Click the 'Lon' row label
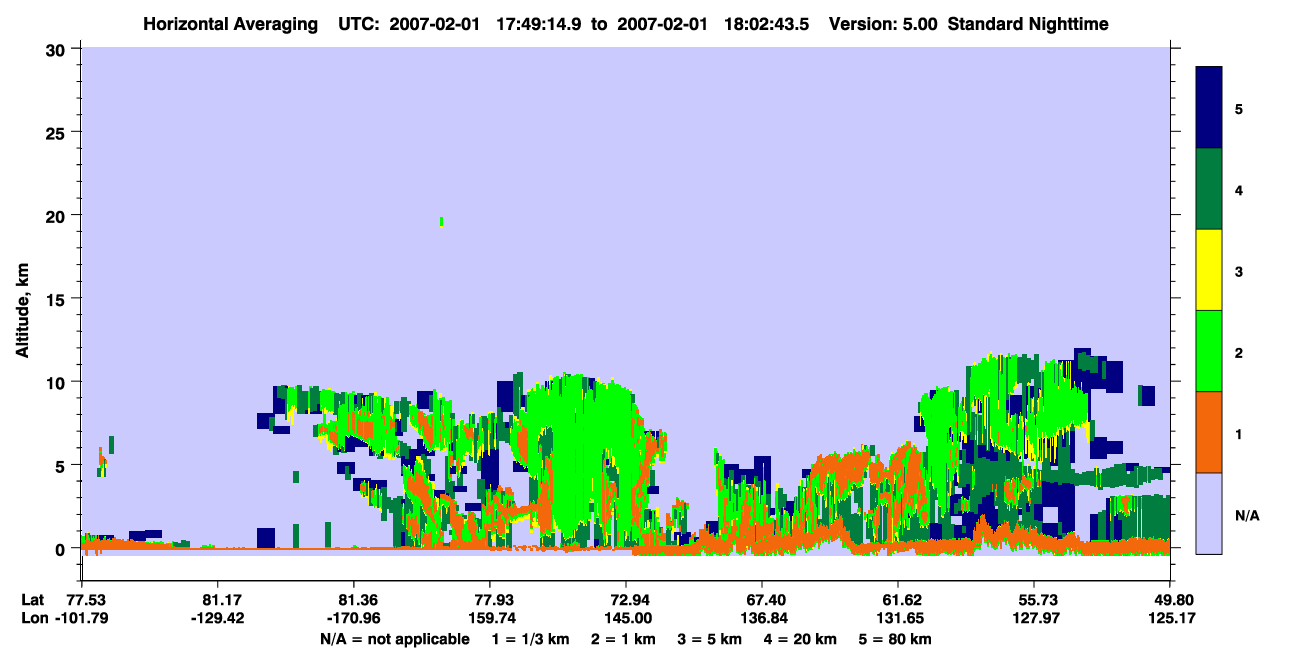The image size is (1300, 667). click(34, 618)
